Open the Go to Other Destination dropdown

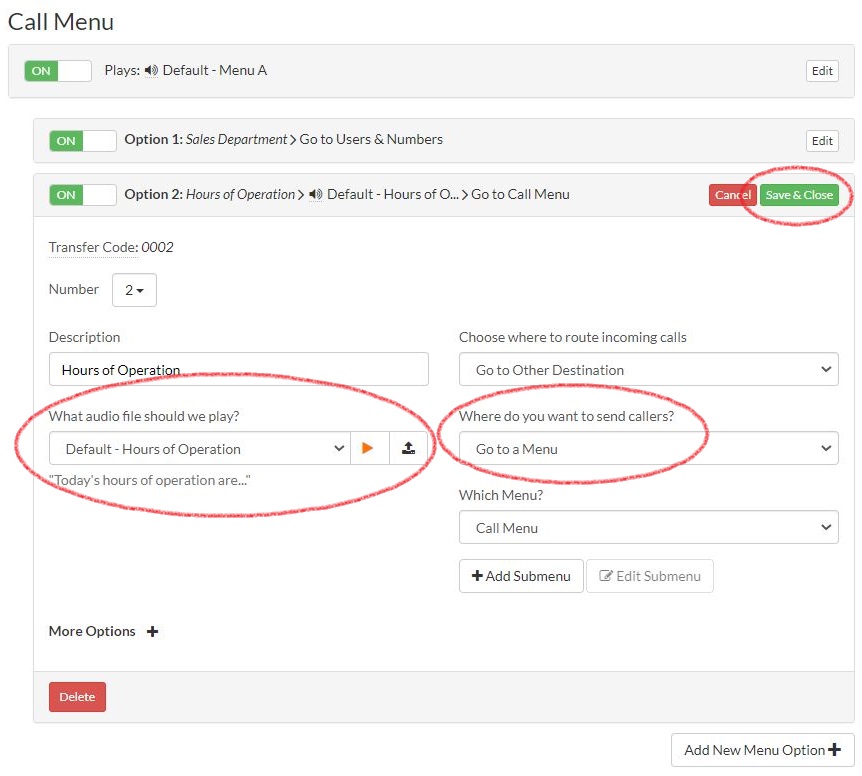click(x=648, y=368)
